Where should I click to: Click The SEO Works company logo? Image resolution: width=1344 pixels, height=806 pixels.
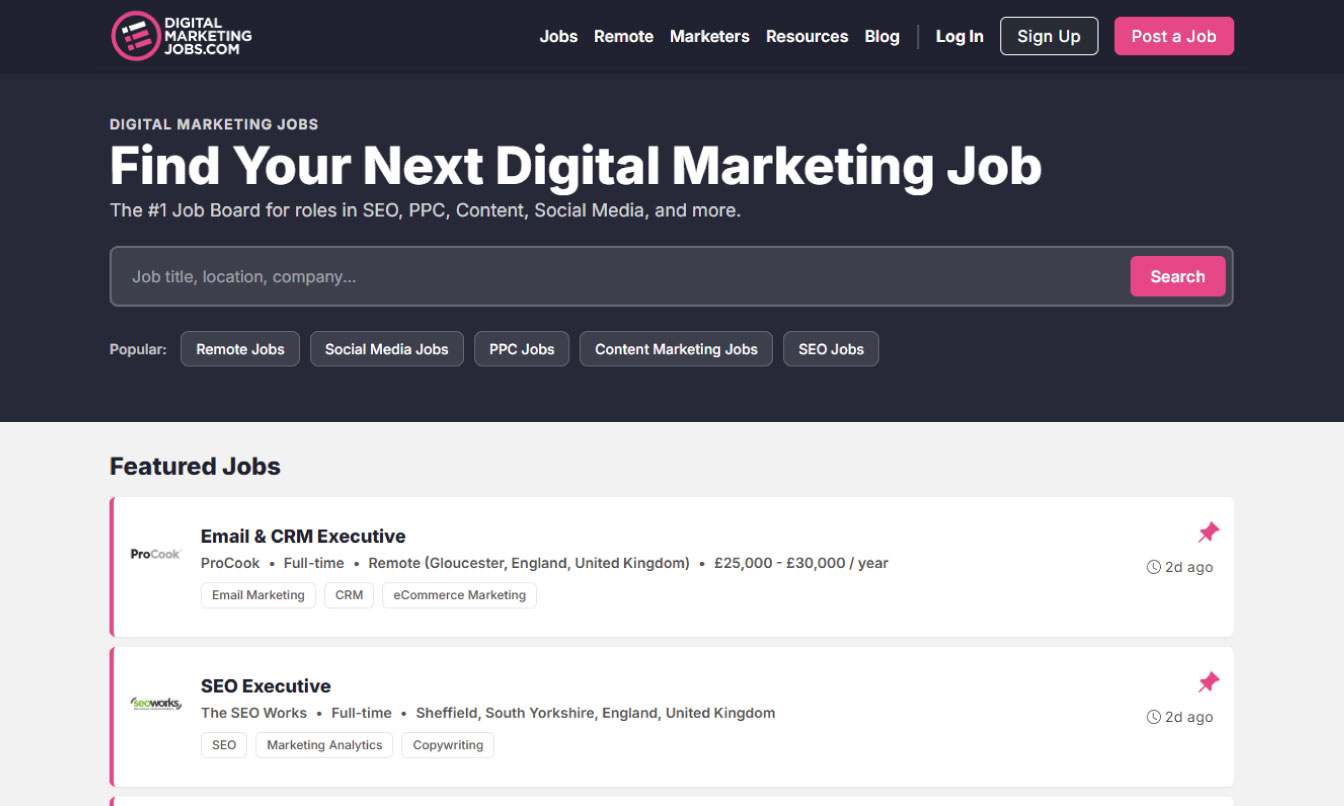pyautogui.click(x=155, y=703)
